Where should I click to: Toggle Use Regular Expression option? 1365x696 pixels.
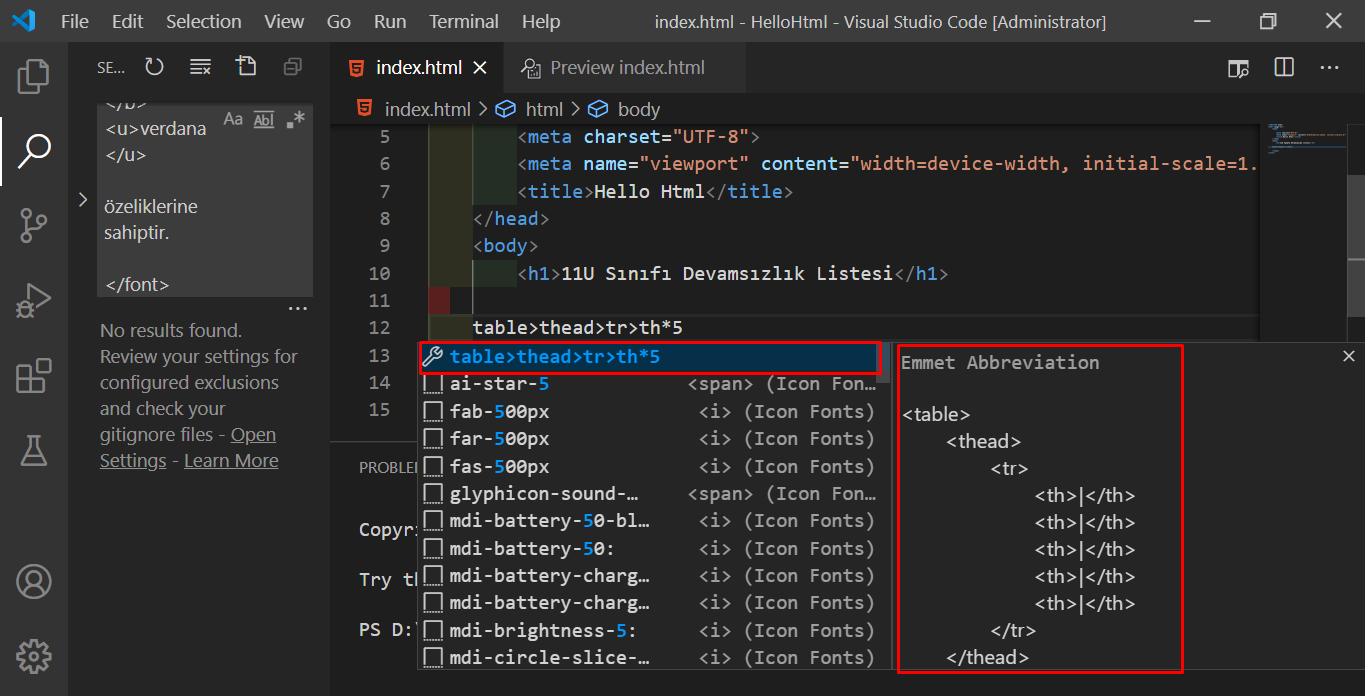295,120
